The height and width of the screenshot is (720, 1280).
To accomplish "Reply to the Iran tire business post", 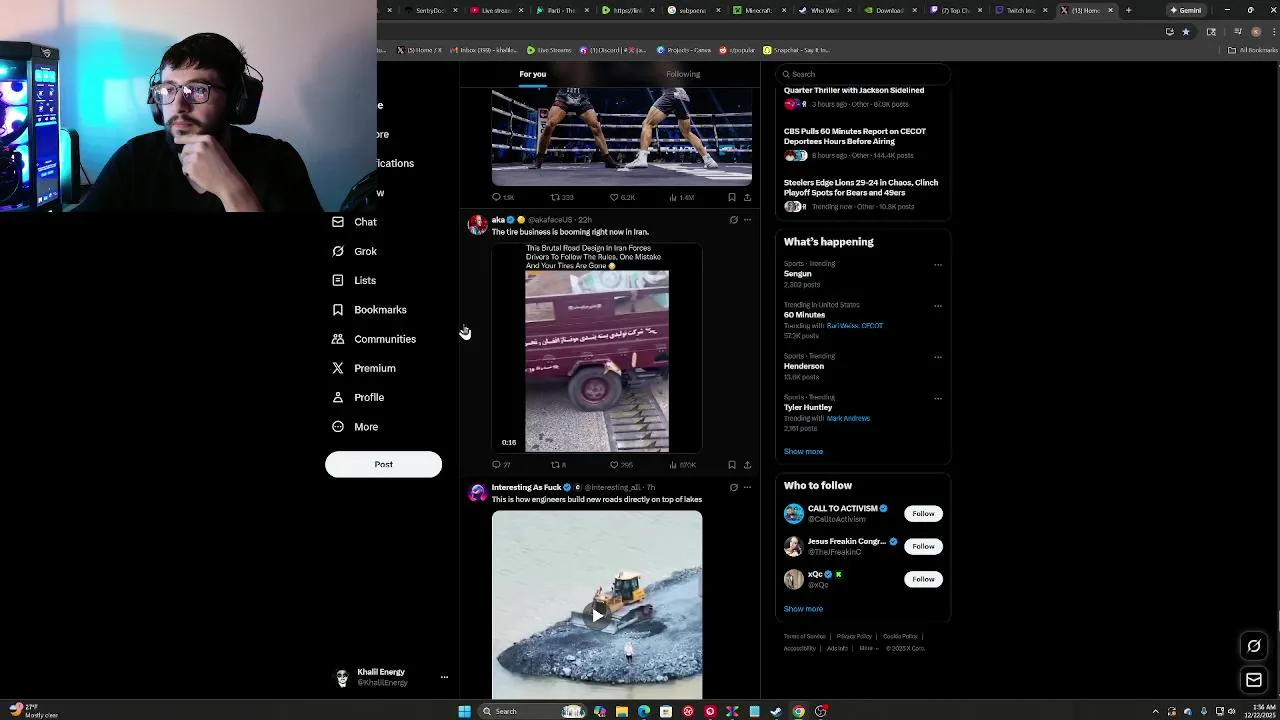I will tap(501, 465).
